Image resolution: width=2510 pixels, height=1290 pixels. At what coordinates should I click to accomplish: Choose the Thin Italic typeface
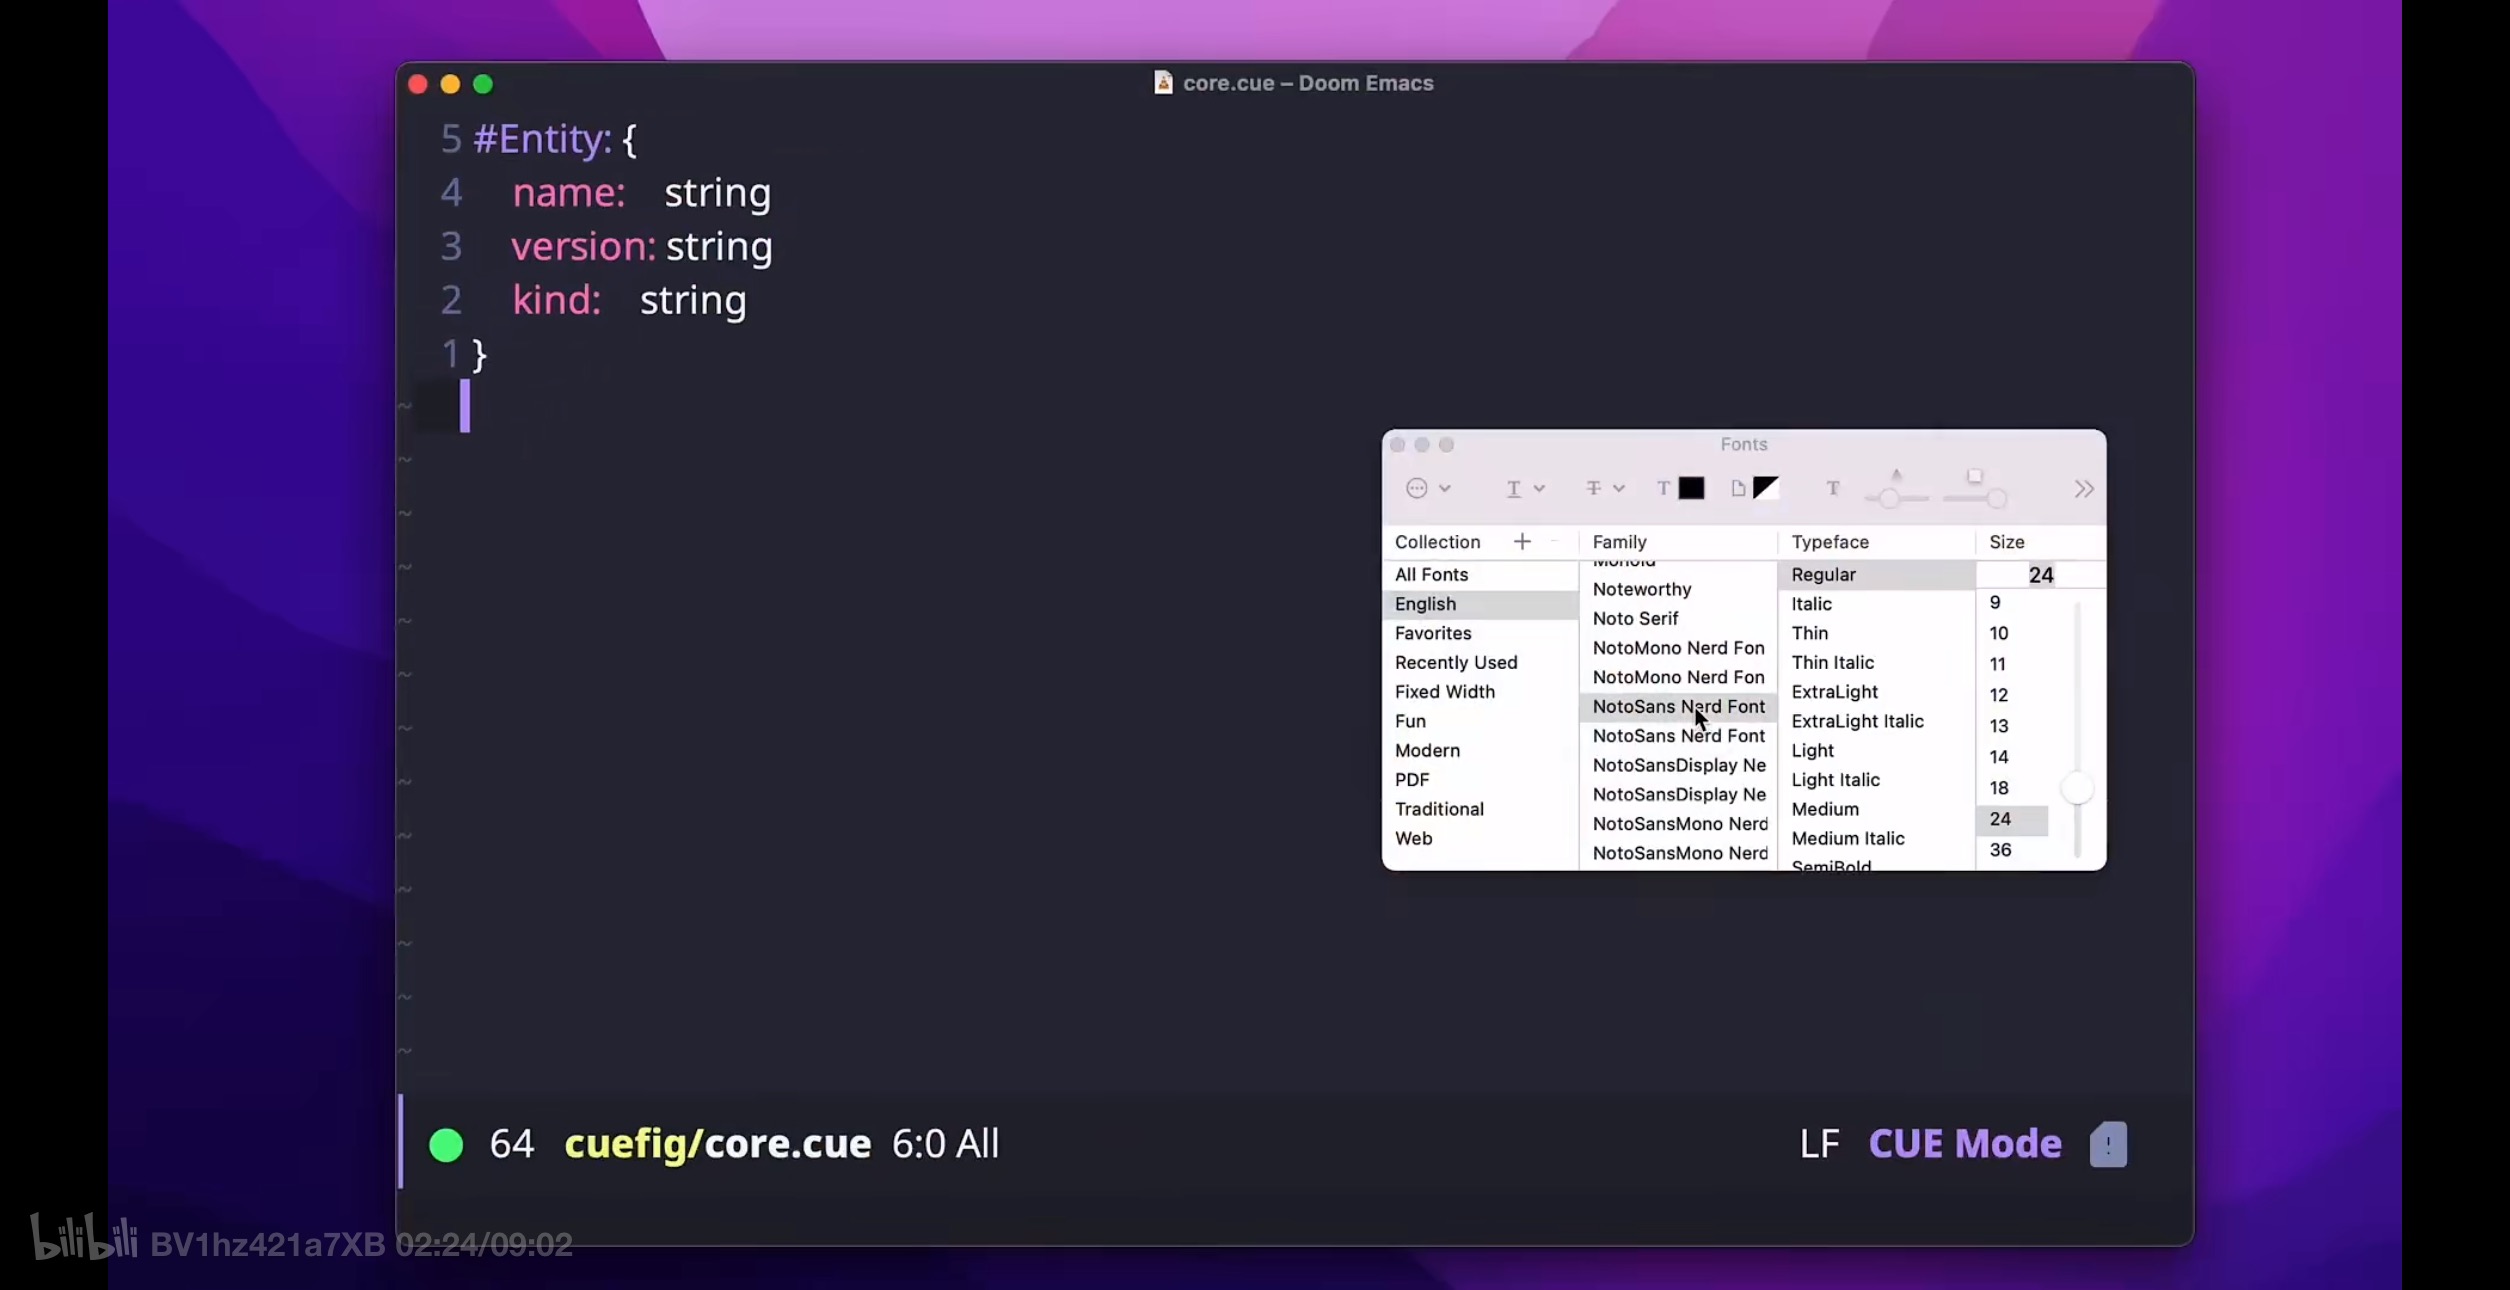(x=1876, y=662)
